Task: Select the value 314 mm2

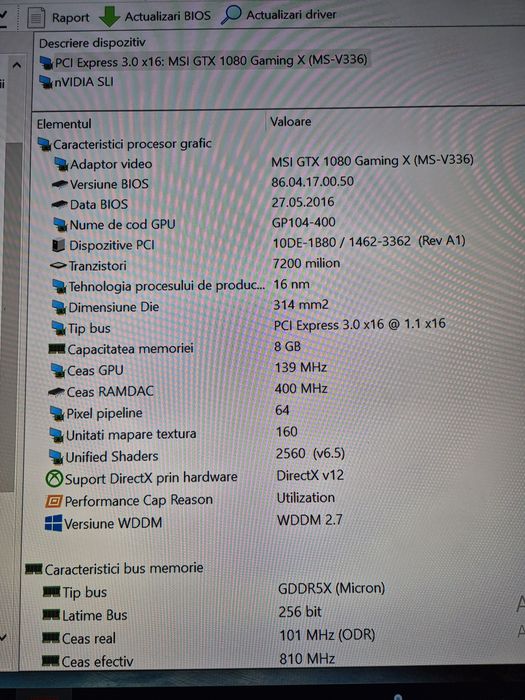Action: tap(301, 305)
